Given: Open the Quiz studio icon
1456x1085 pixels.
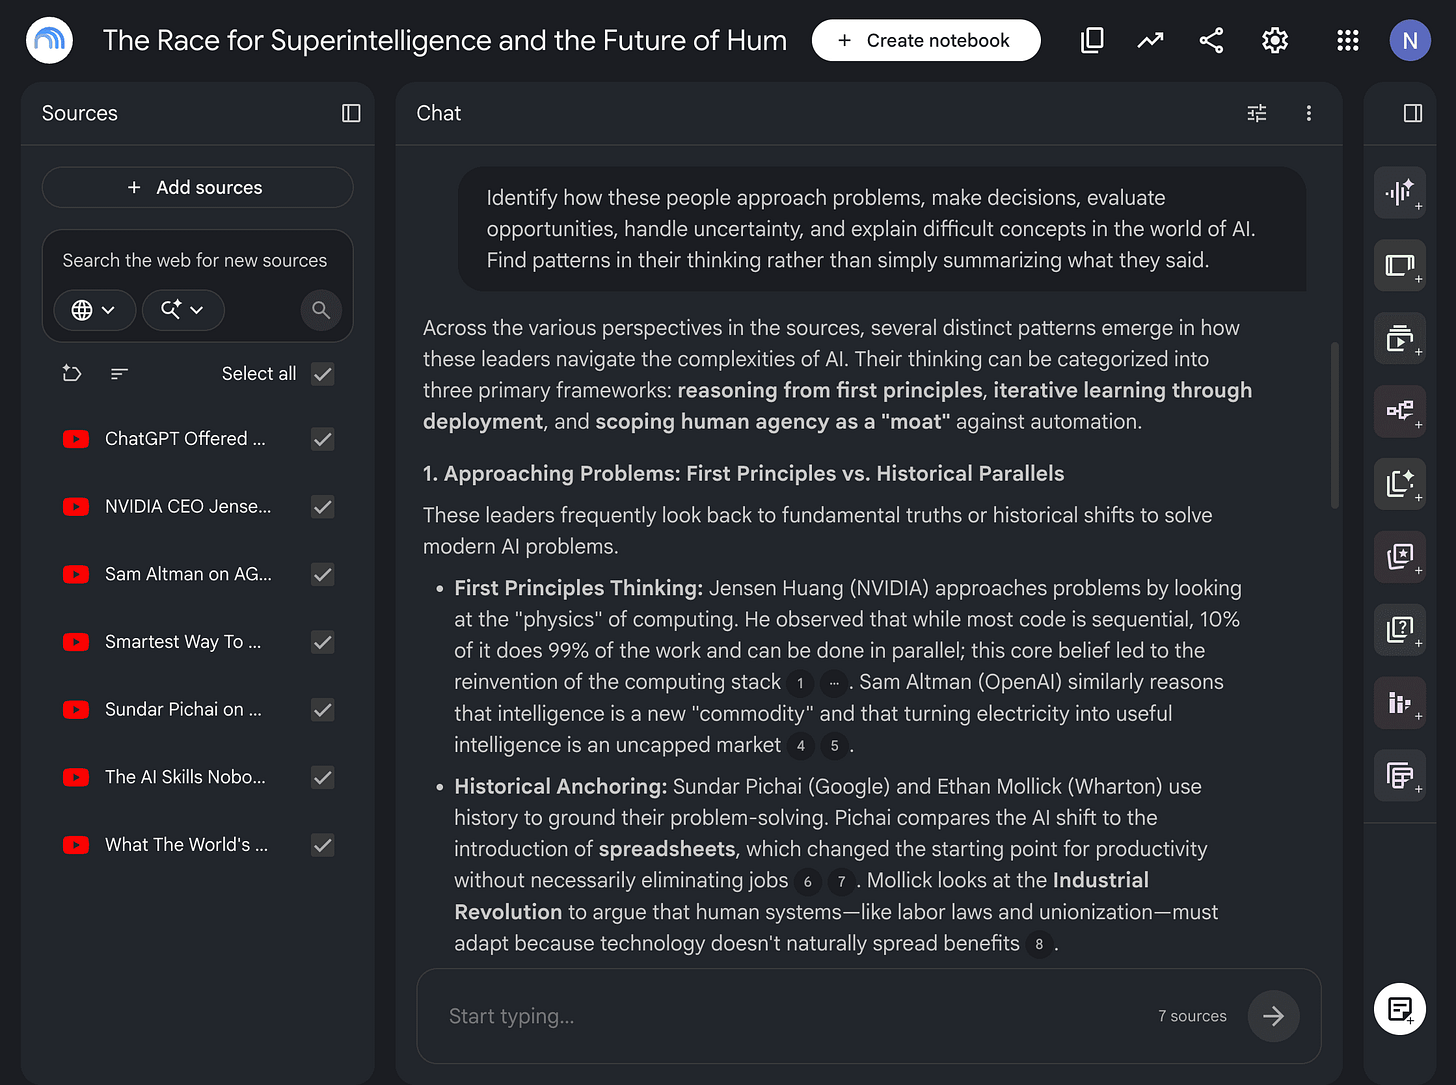Looking at the screenshot, I should coord(1399,630).
